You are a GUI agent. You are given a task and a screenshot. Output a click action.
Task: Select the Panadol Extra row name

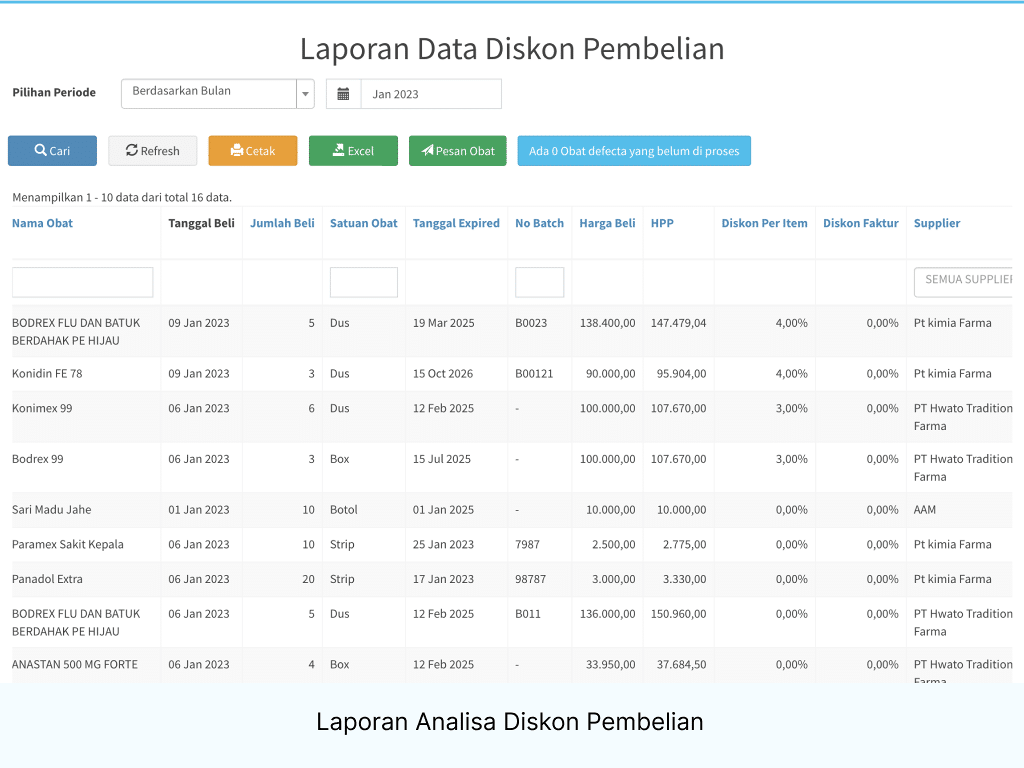pos(47,579)
